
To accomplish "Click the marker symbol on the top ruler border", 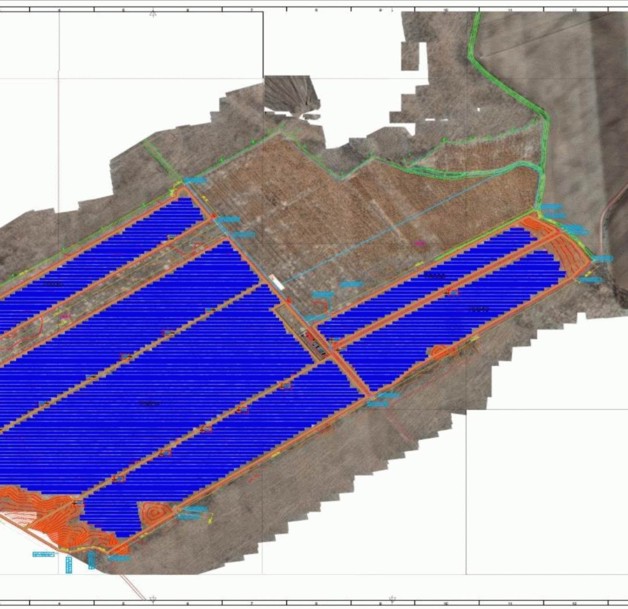I will (152, 13).
